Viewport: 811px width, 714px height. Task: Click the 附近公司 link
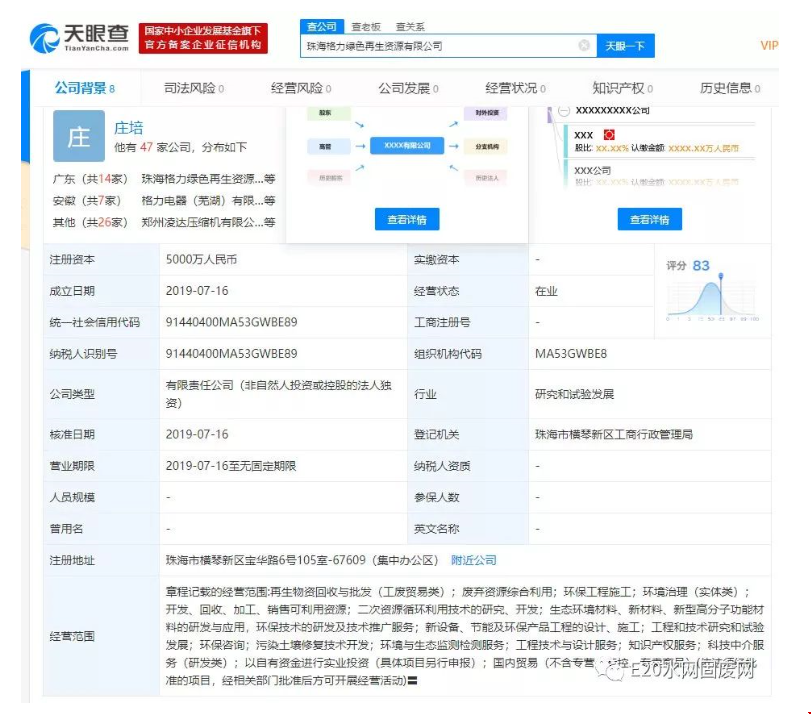point(473,560)
